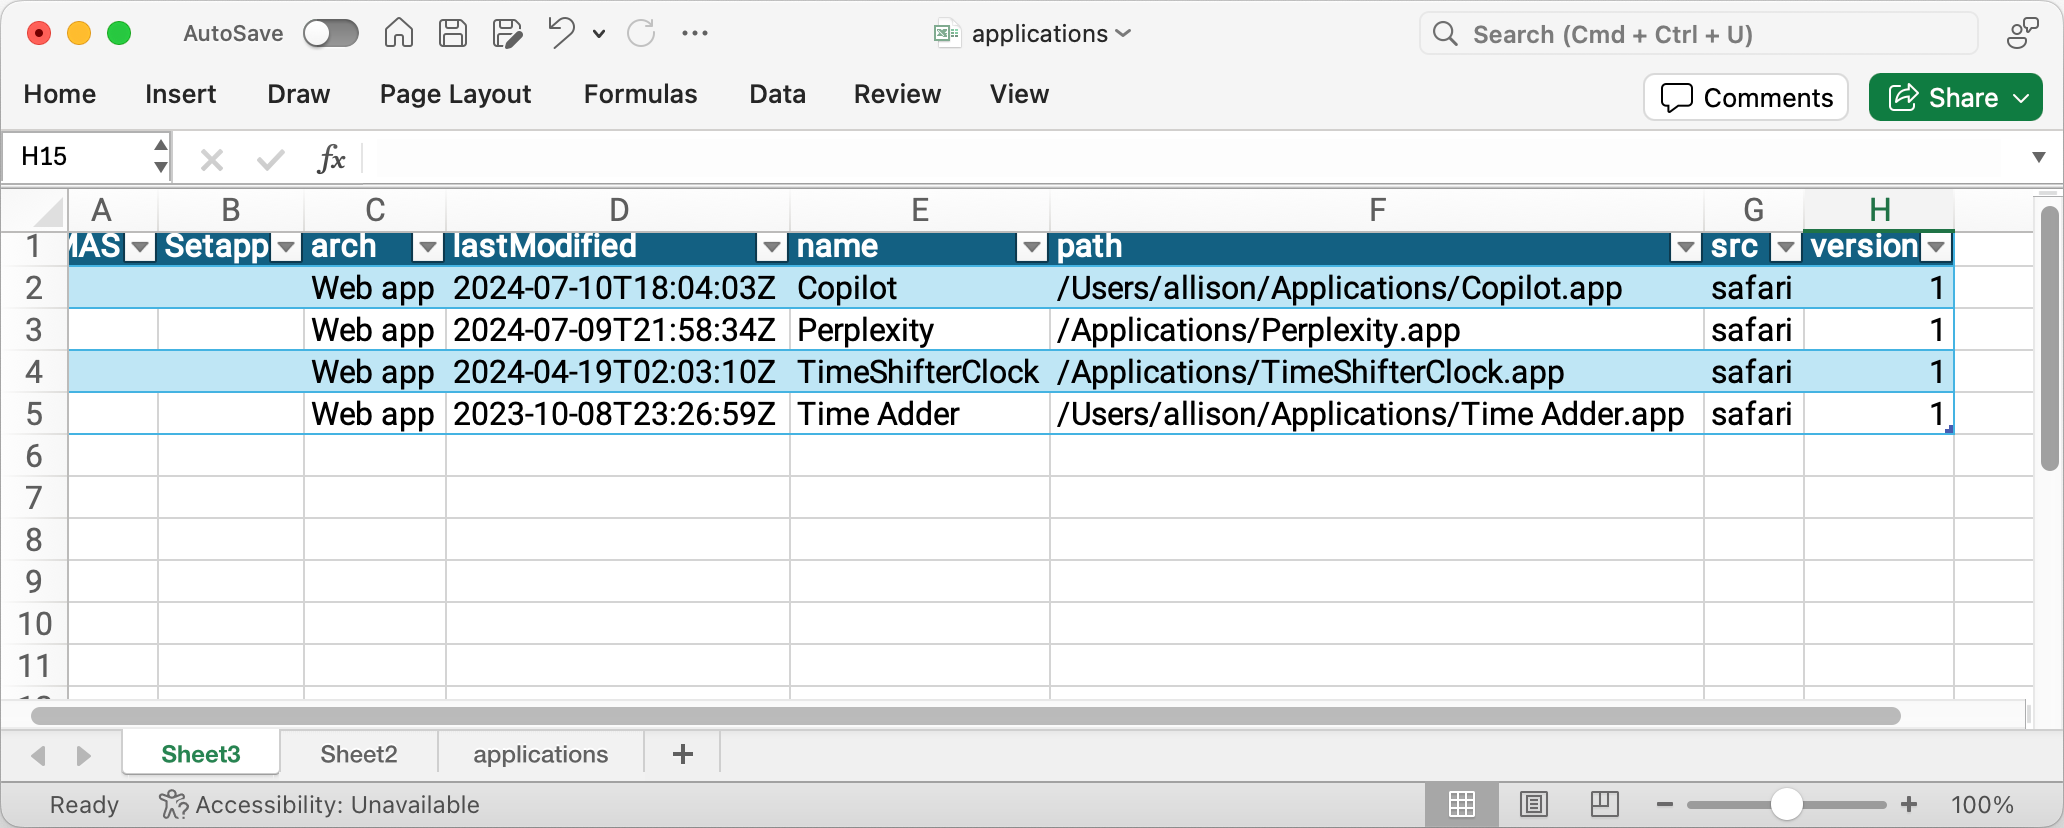Open the version column filter dropdown
Screen dimensions: 2064x828
coord(1937,247)
